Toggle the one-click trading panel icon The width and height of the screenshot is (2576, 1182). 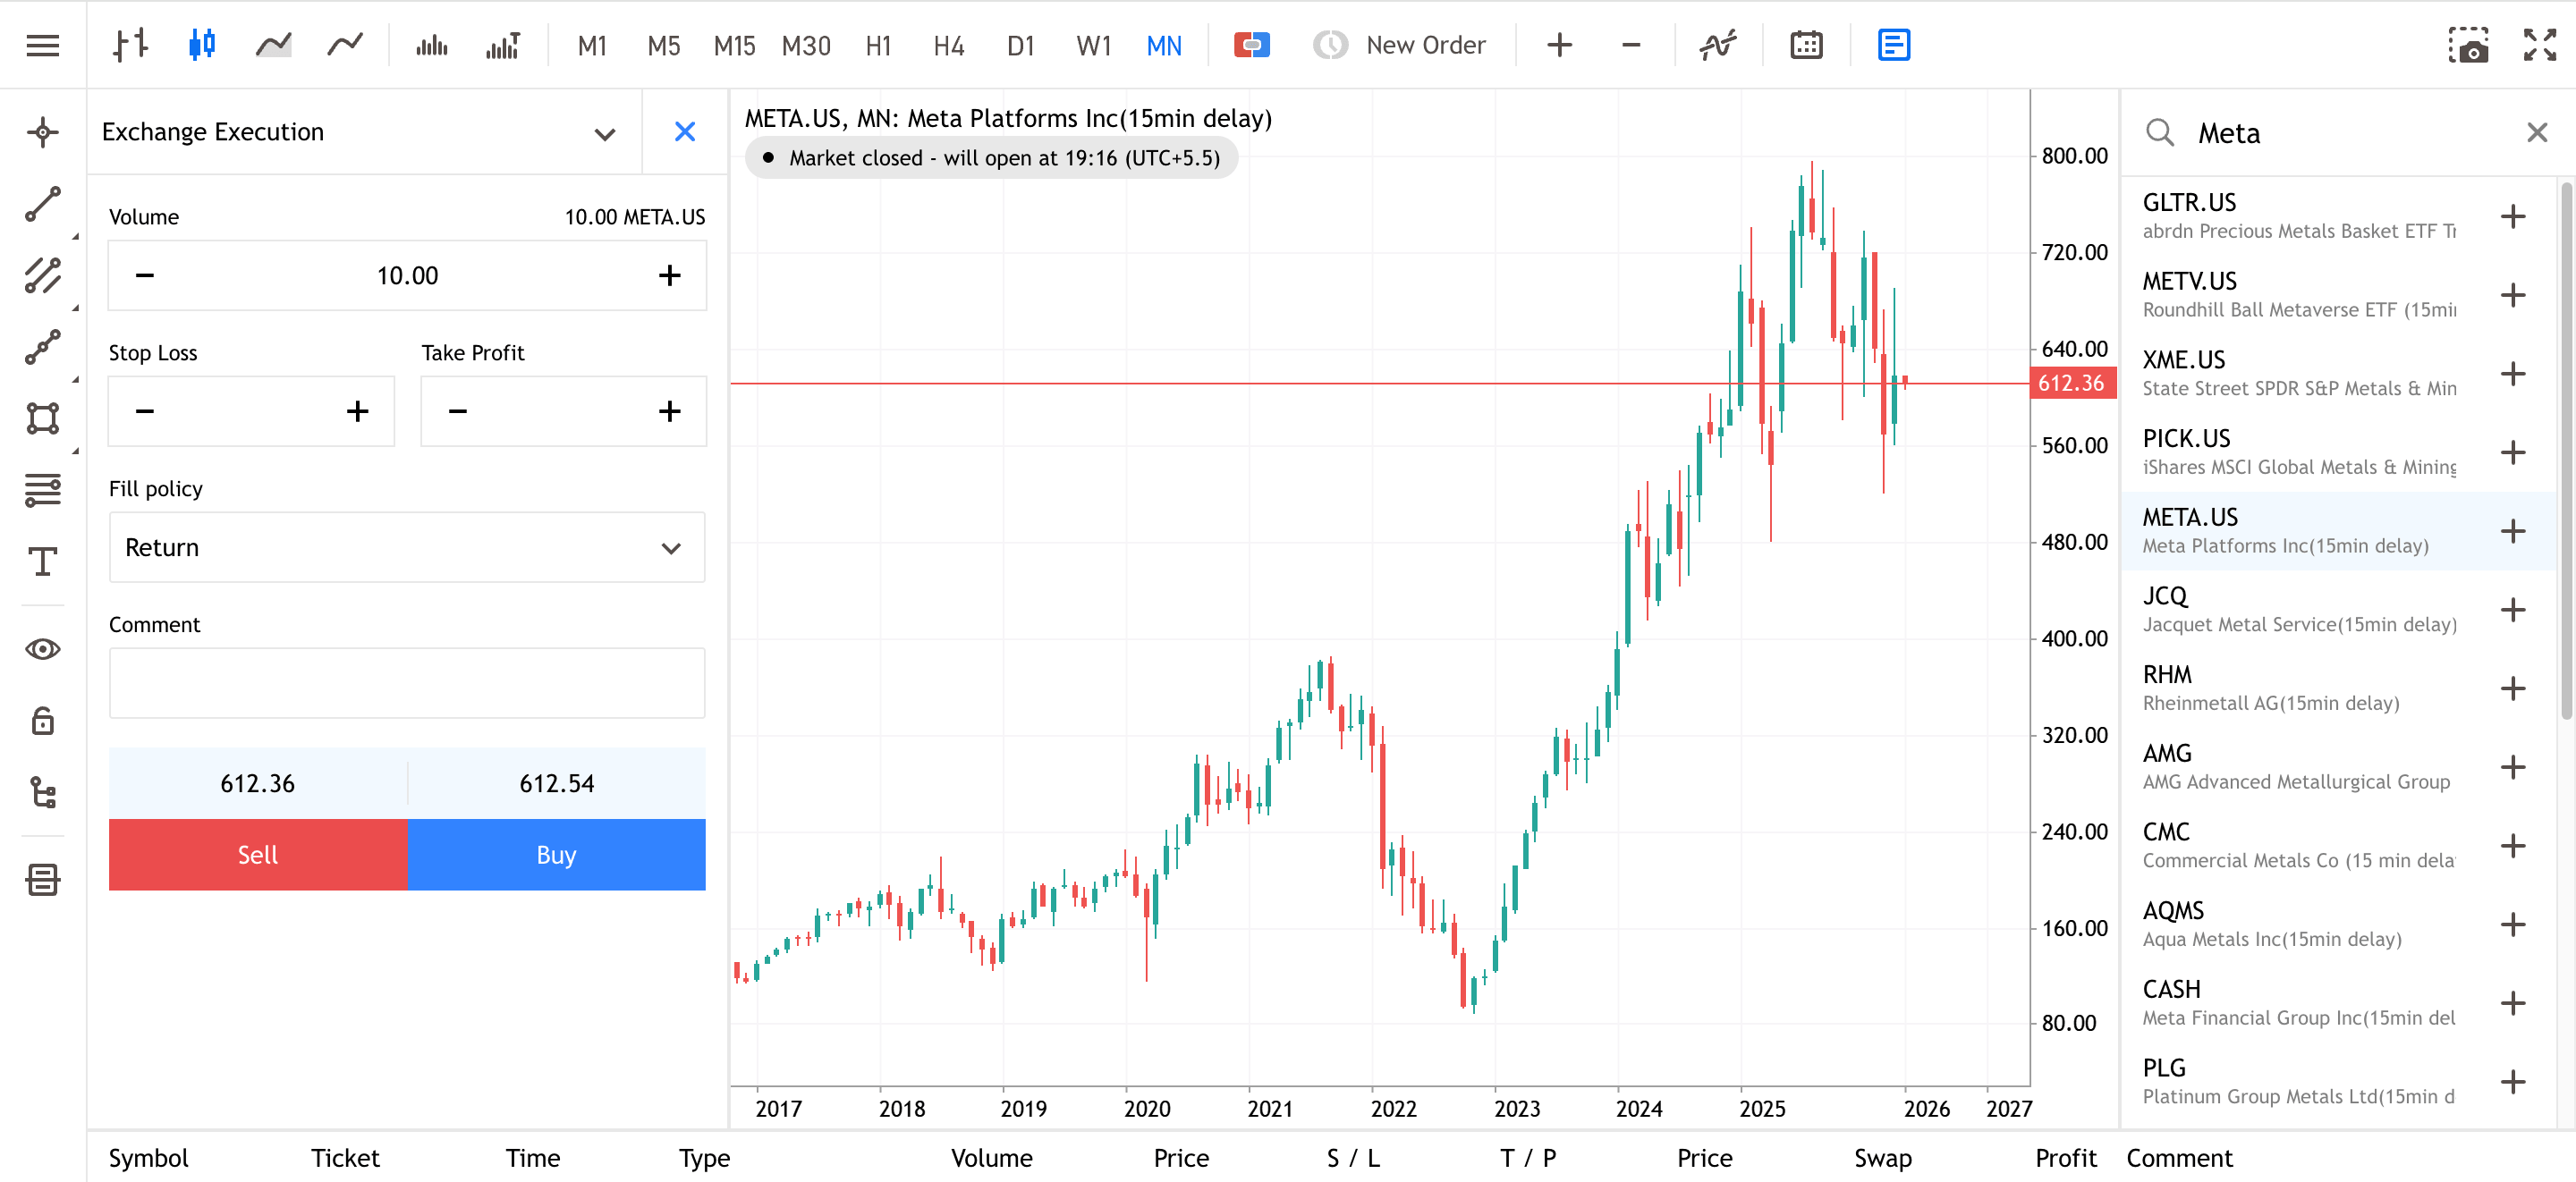coord(1251,45)
